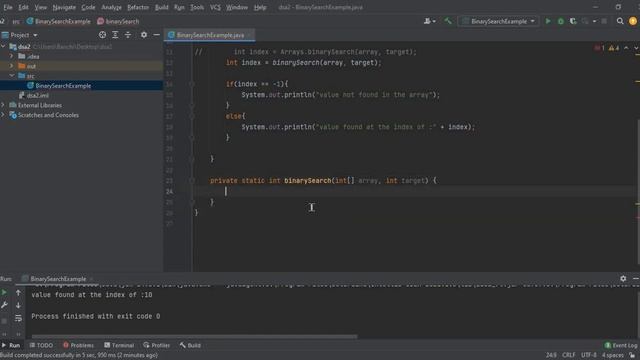640x360 pixels.
Task: Toggle Soft-Wrap in Run console
Action: 18,318
